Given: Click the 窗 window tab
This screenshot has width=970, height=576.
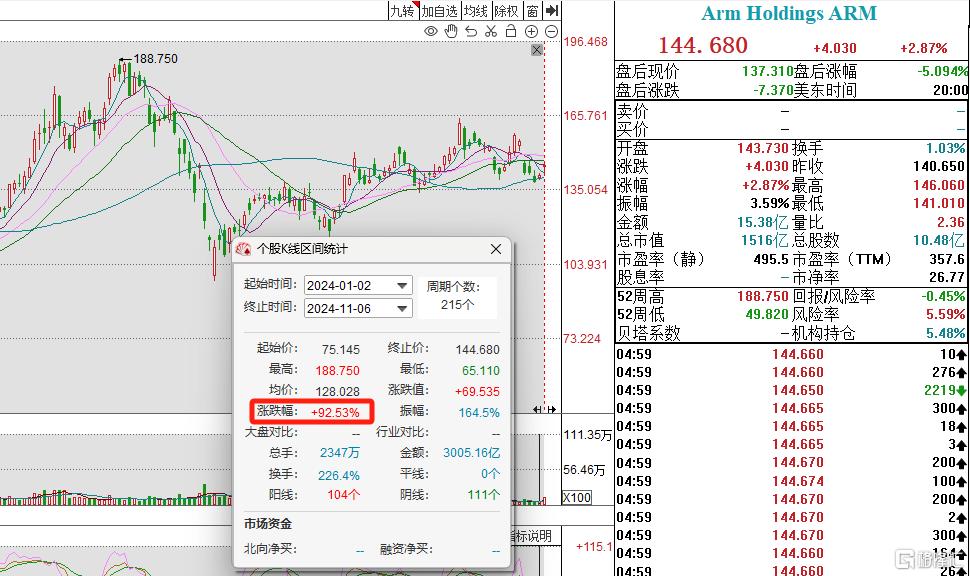Looking at the screenshot, I should coord(532,11).
